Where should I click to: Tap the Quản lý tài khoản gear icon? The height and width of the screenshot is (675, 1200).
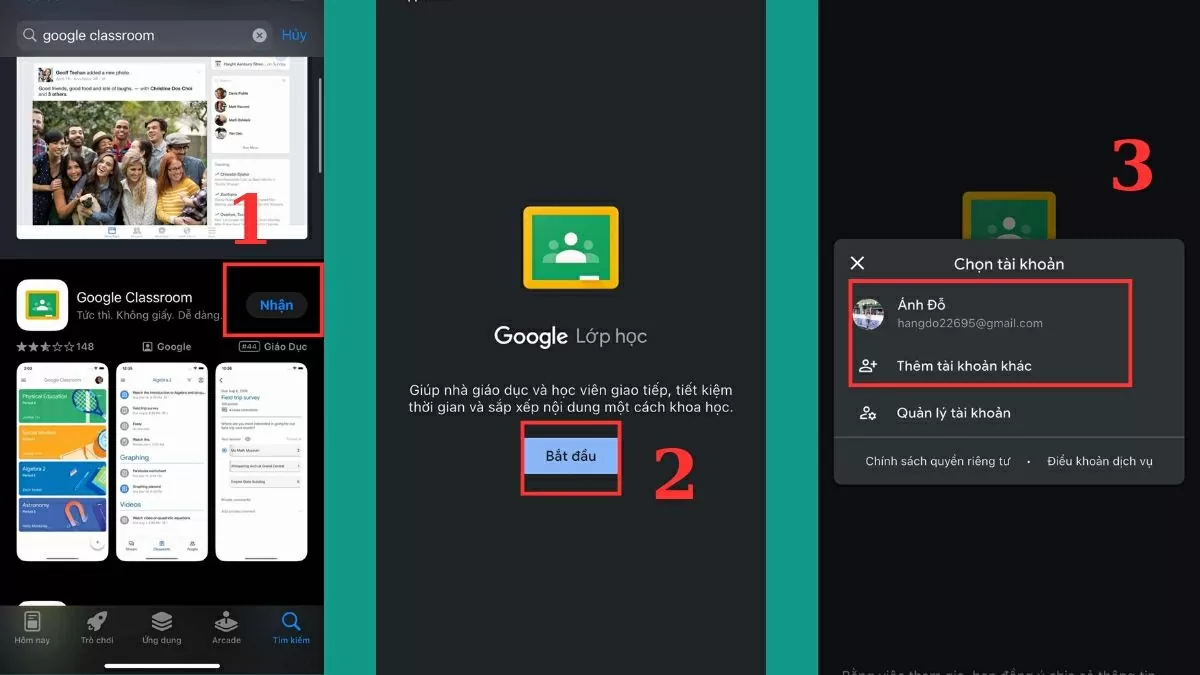tap(868, 412)
